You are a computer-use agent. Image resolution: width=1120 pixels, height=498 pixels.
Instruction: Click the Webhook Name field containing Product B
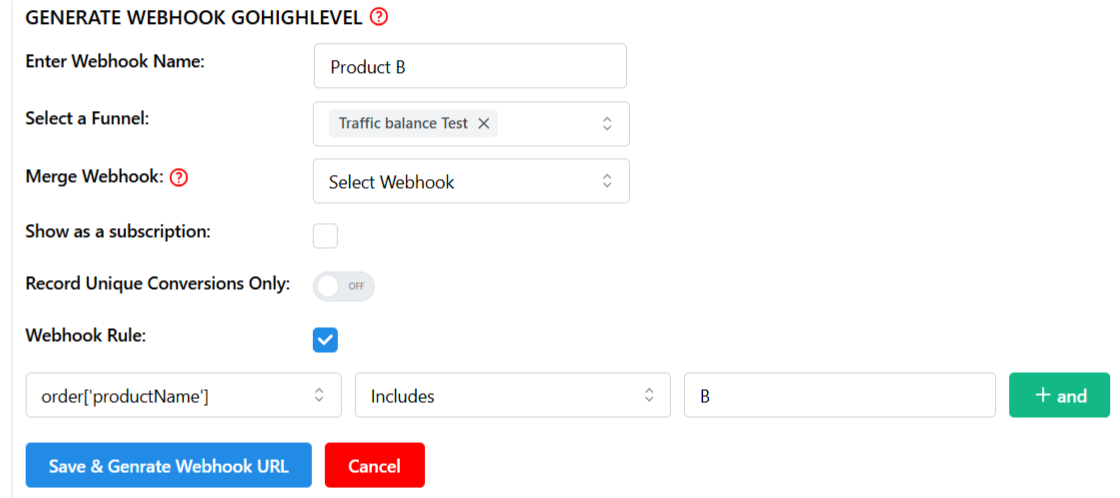pos(470,66)
